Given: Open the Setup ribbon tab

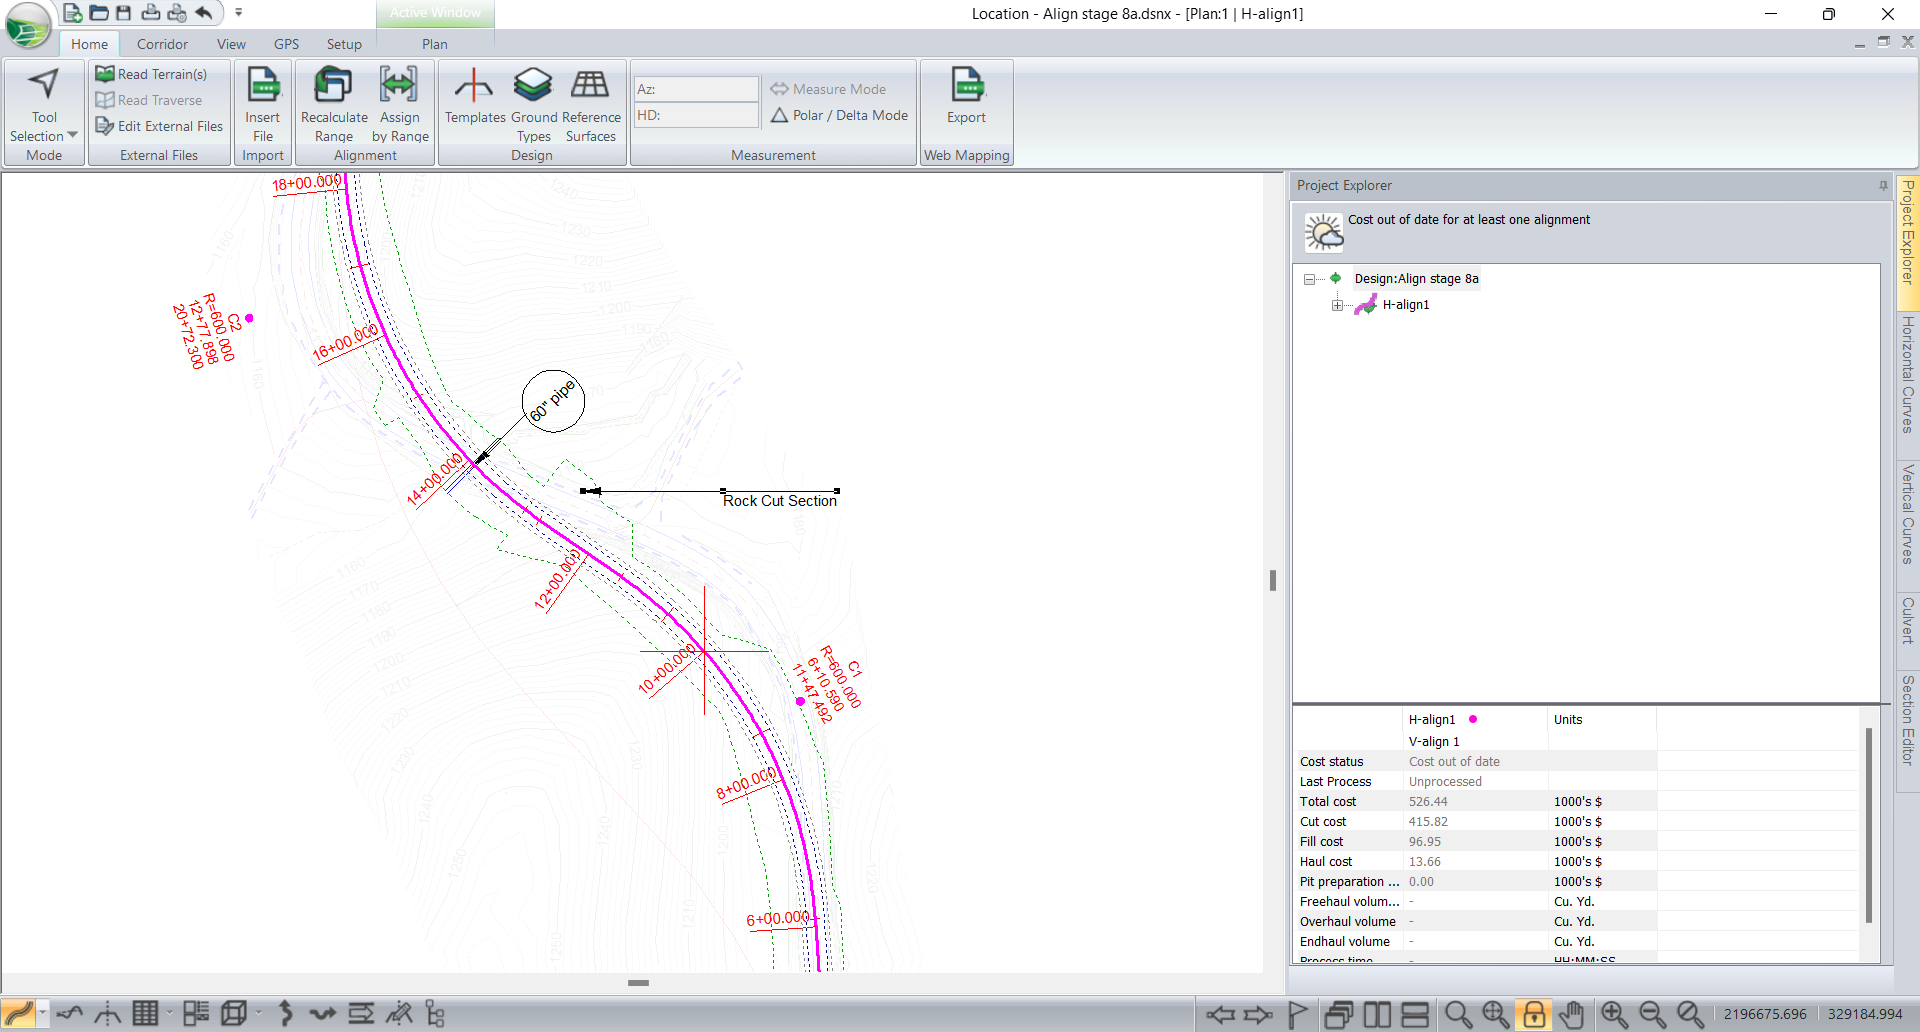Looking at the screenshot, I should pos(344,44).
